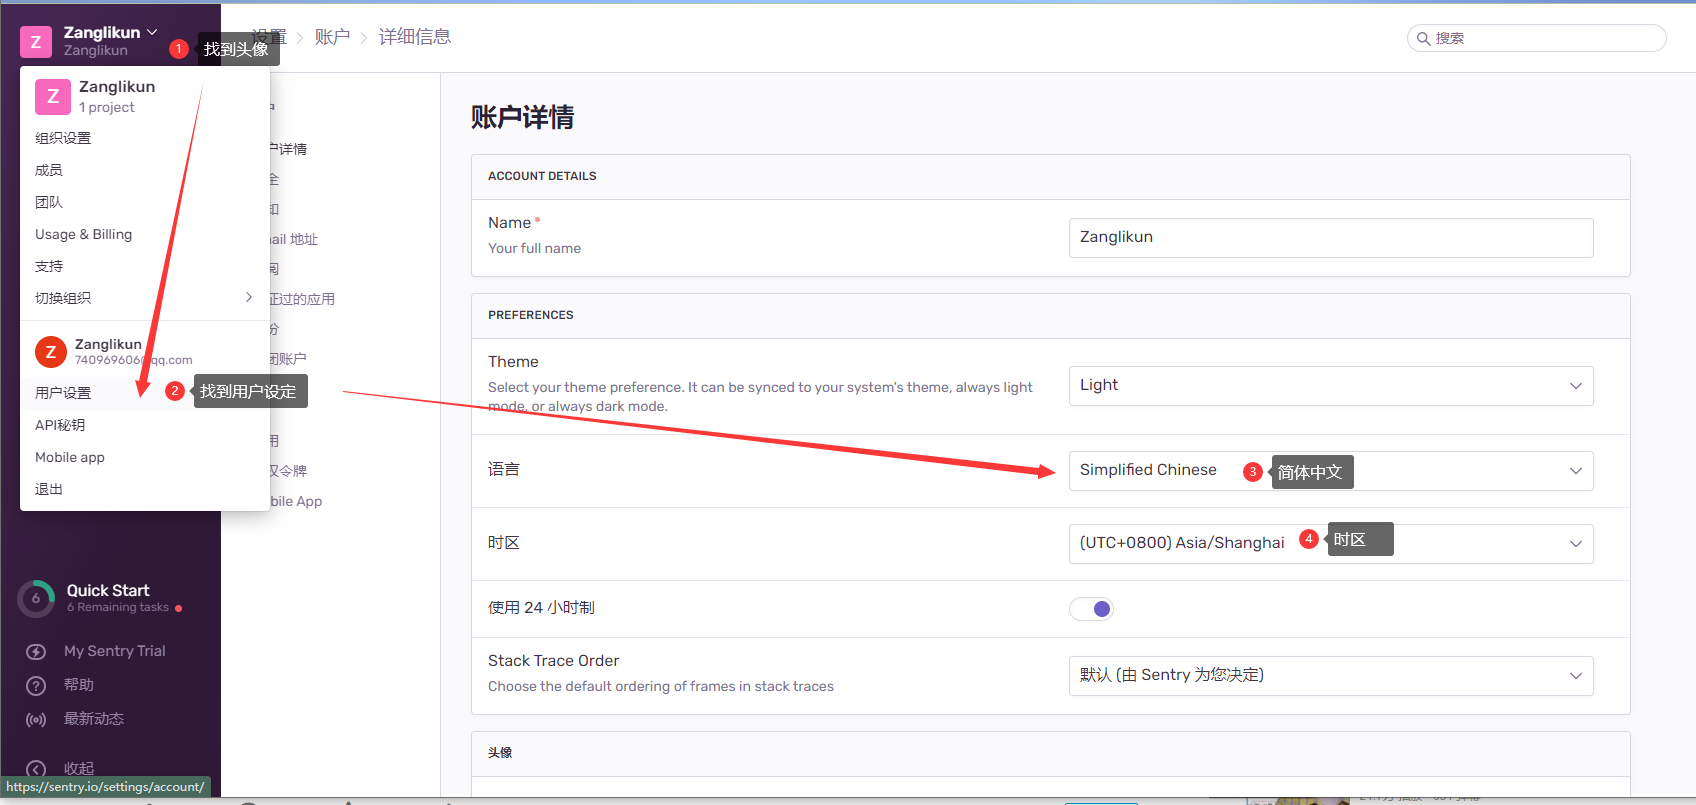Expand the Stack Trace Order dropdown
Image resolution: width=1696 pixels, height=805 pixels.
[x=1330, y=676]
